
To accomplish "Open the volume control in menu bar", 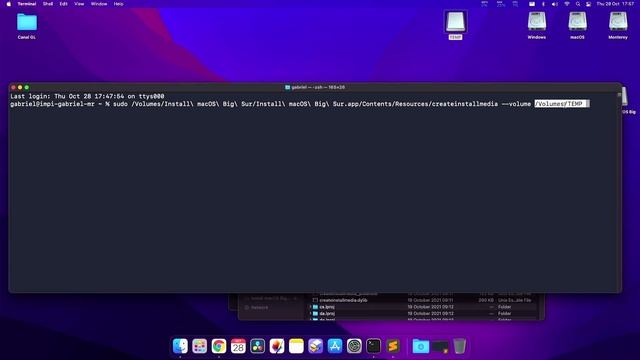I will tap(555, 4).
